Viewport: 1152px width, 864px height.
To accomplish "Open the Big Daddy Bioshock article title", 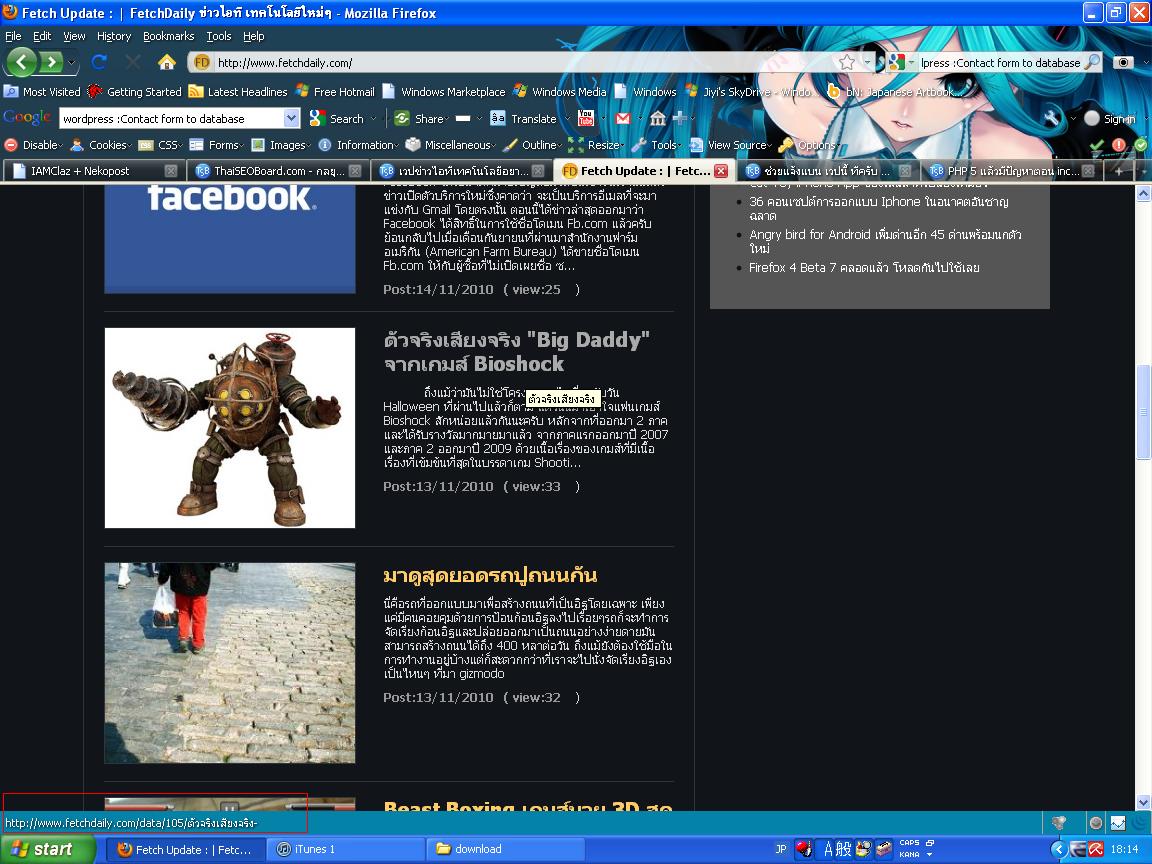I will (x=516, y=351).
